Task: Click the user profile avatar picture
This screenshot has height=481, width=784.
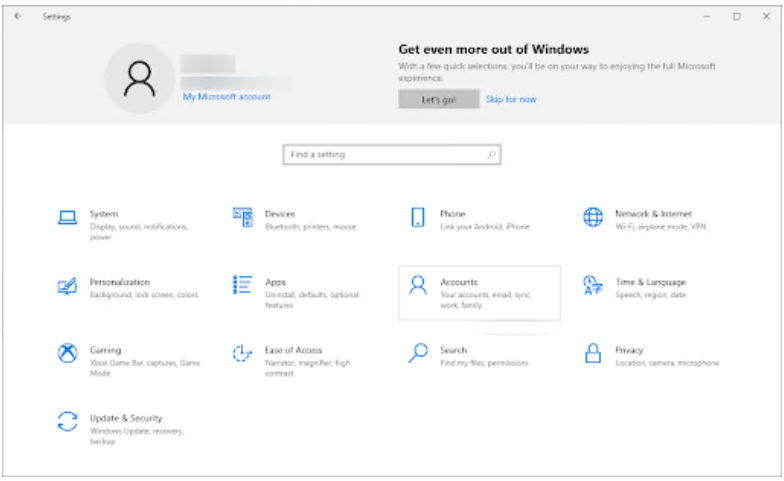Action: click(139, 78)
